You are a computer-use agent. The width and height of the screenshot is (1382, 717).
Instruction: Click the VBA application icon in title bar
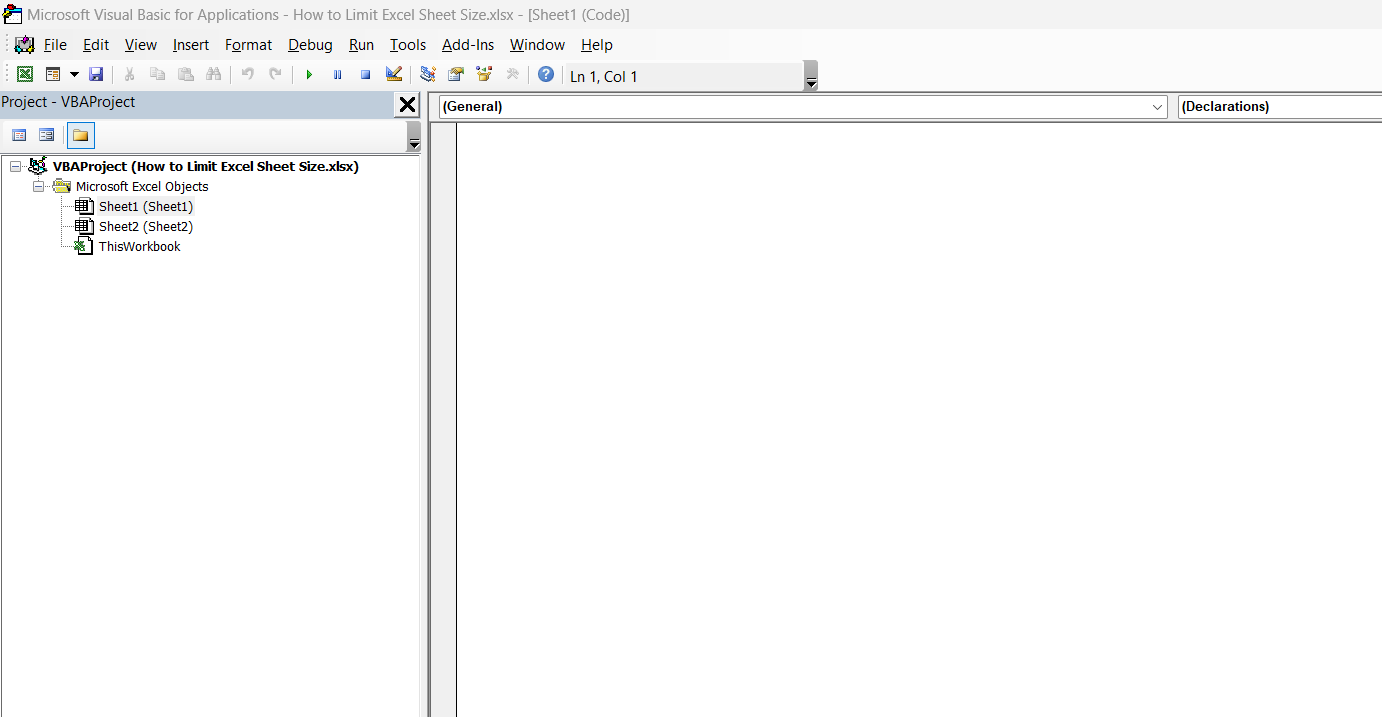pyautogui.click(x=13, y=15)
